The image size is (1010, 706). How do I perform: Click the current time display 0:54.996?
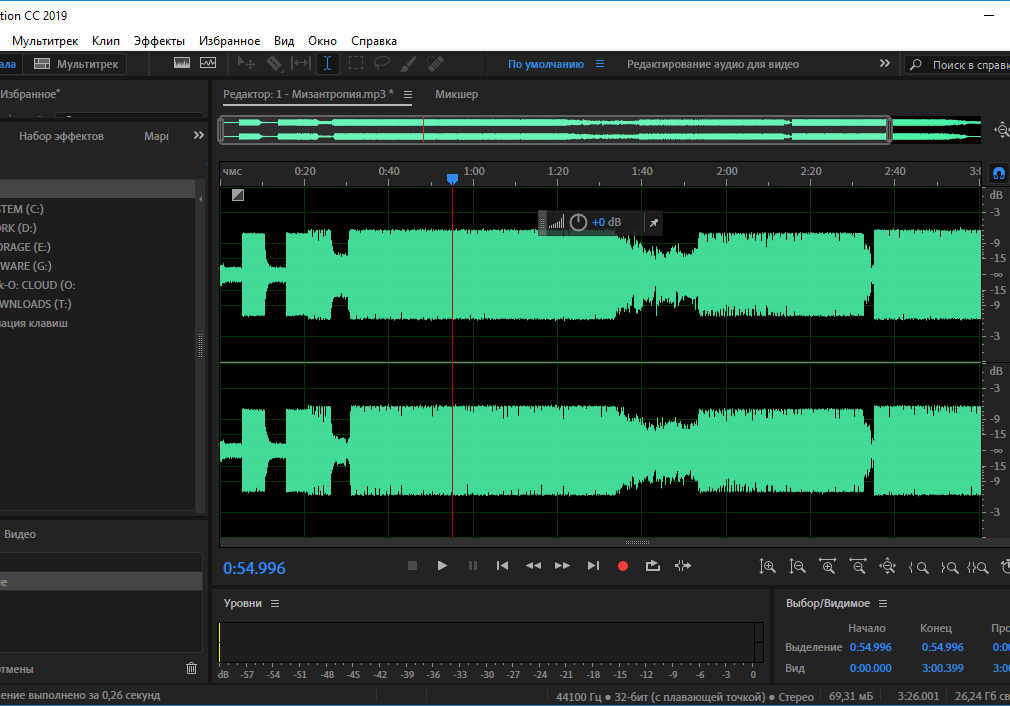[x=254, y=568]
